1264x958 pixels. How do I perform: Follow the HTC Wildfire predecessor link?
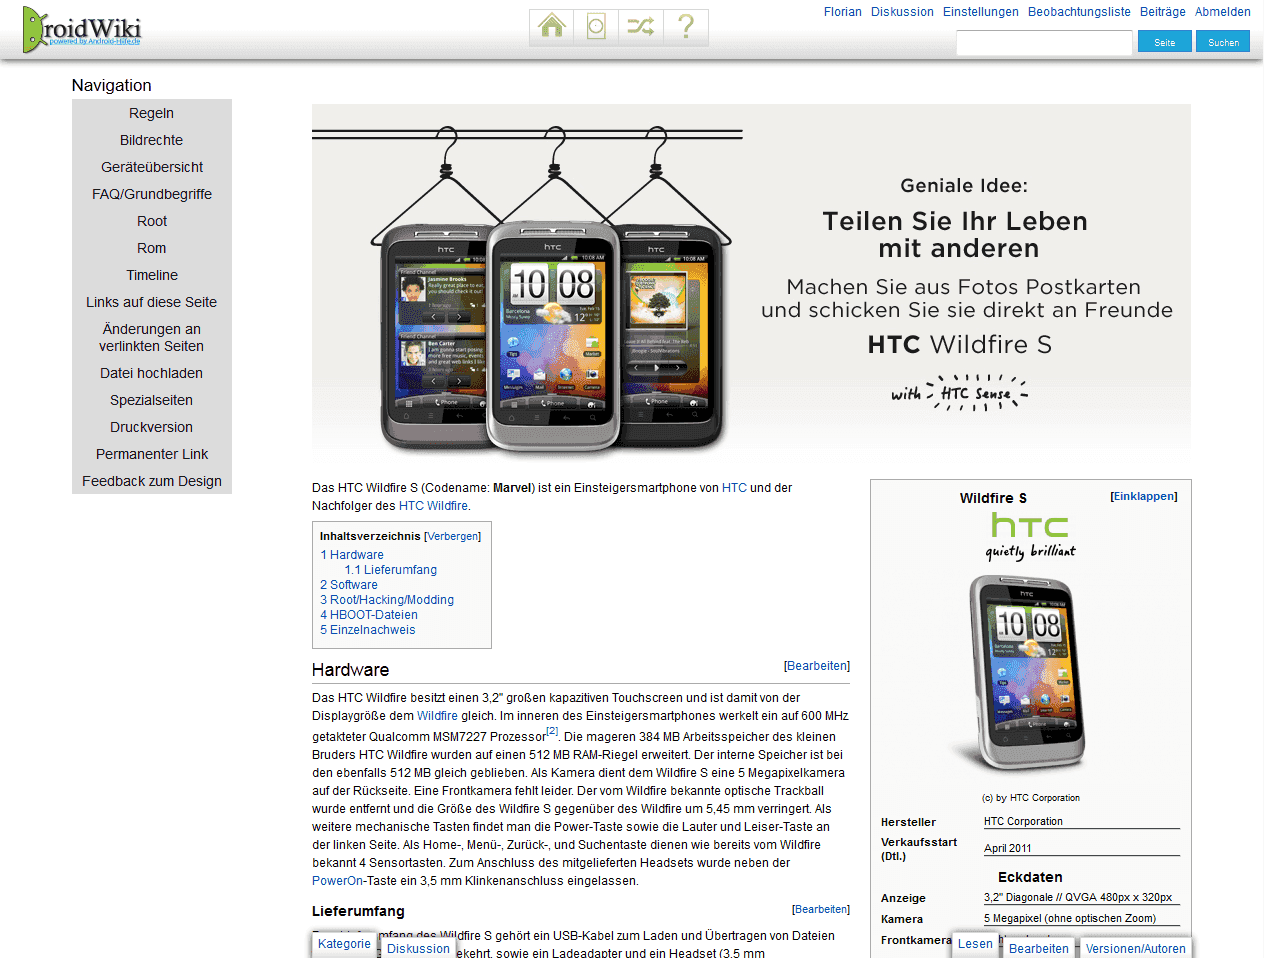pyautogui.click(x=433, y=506)
